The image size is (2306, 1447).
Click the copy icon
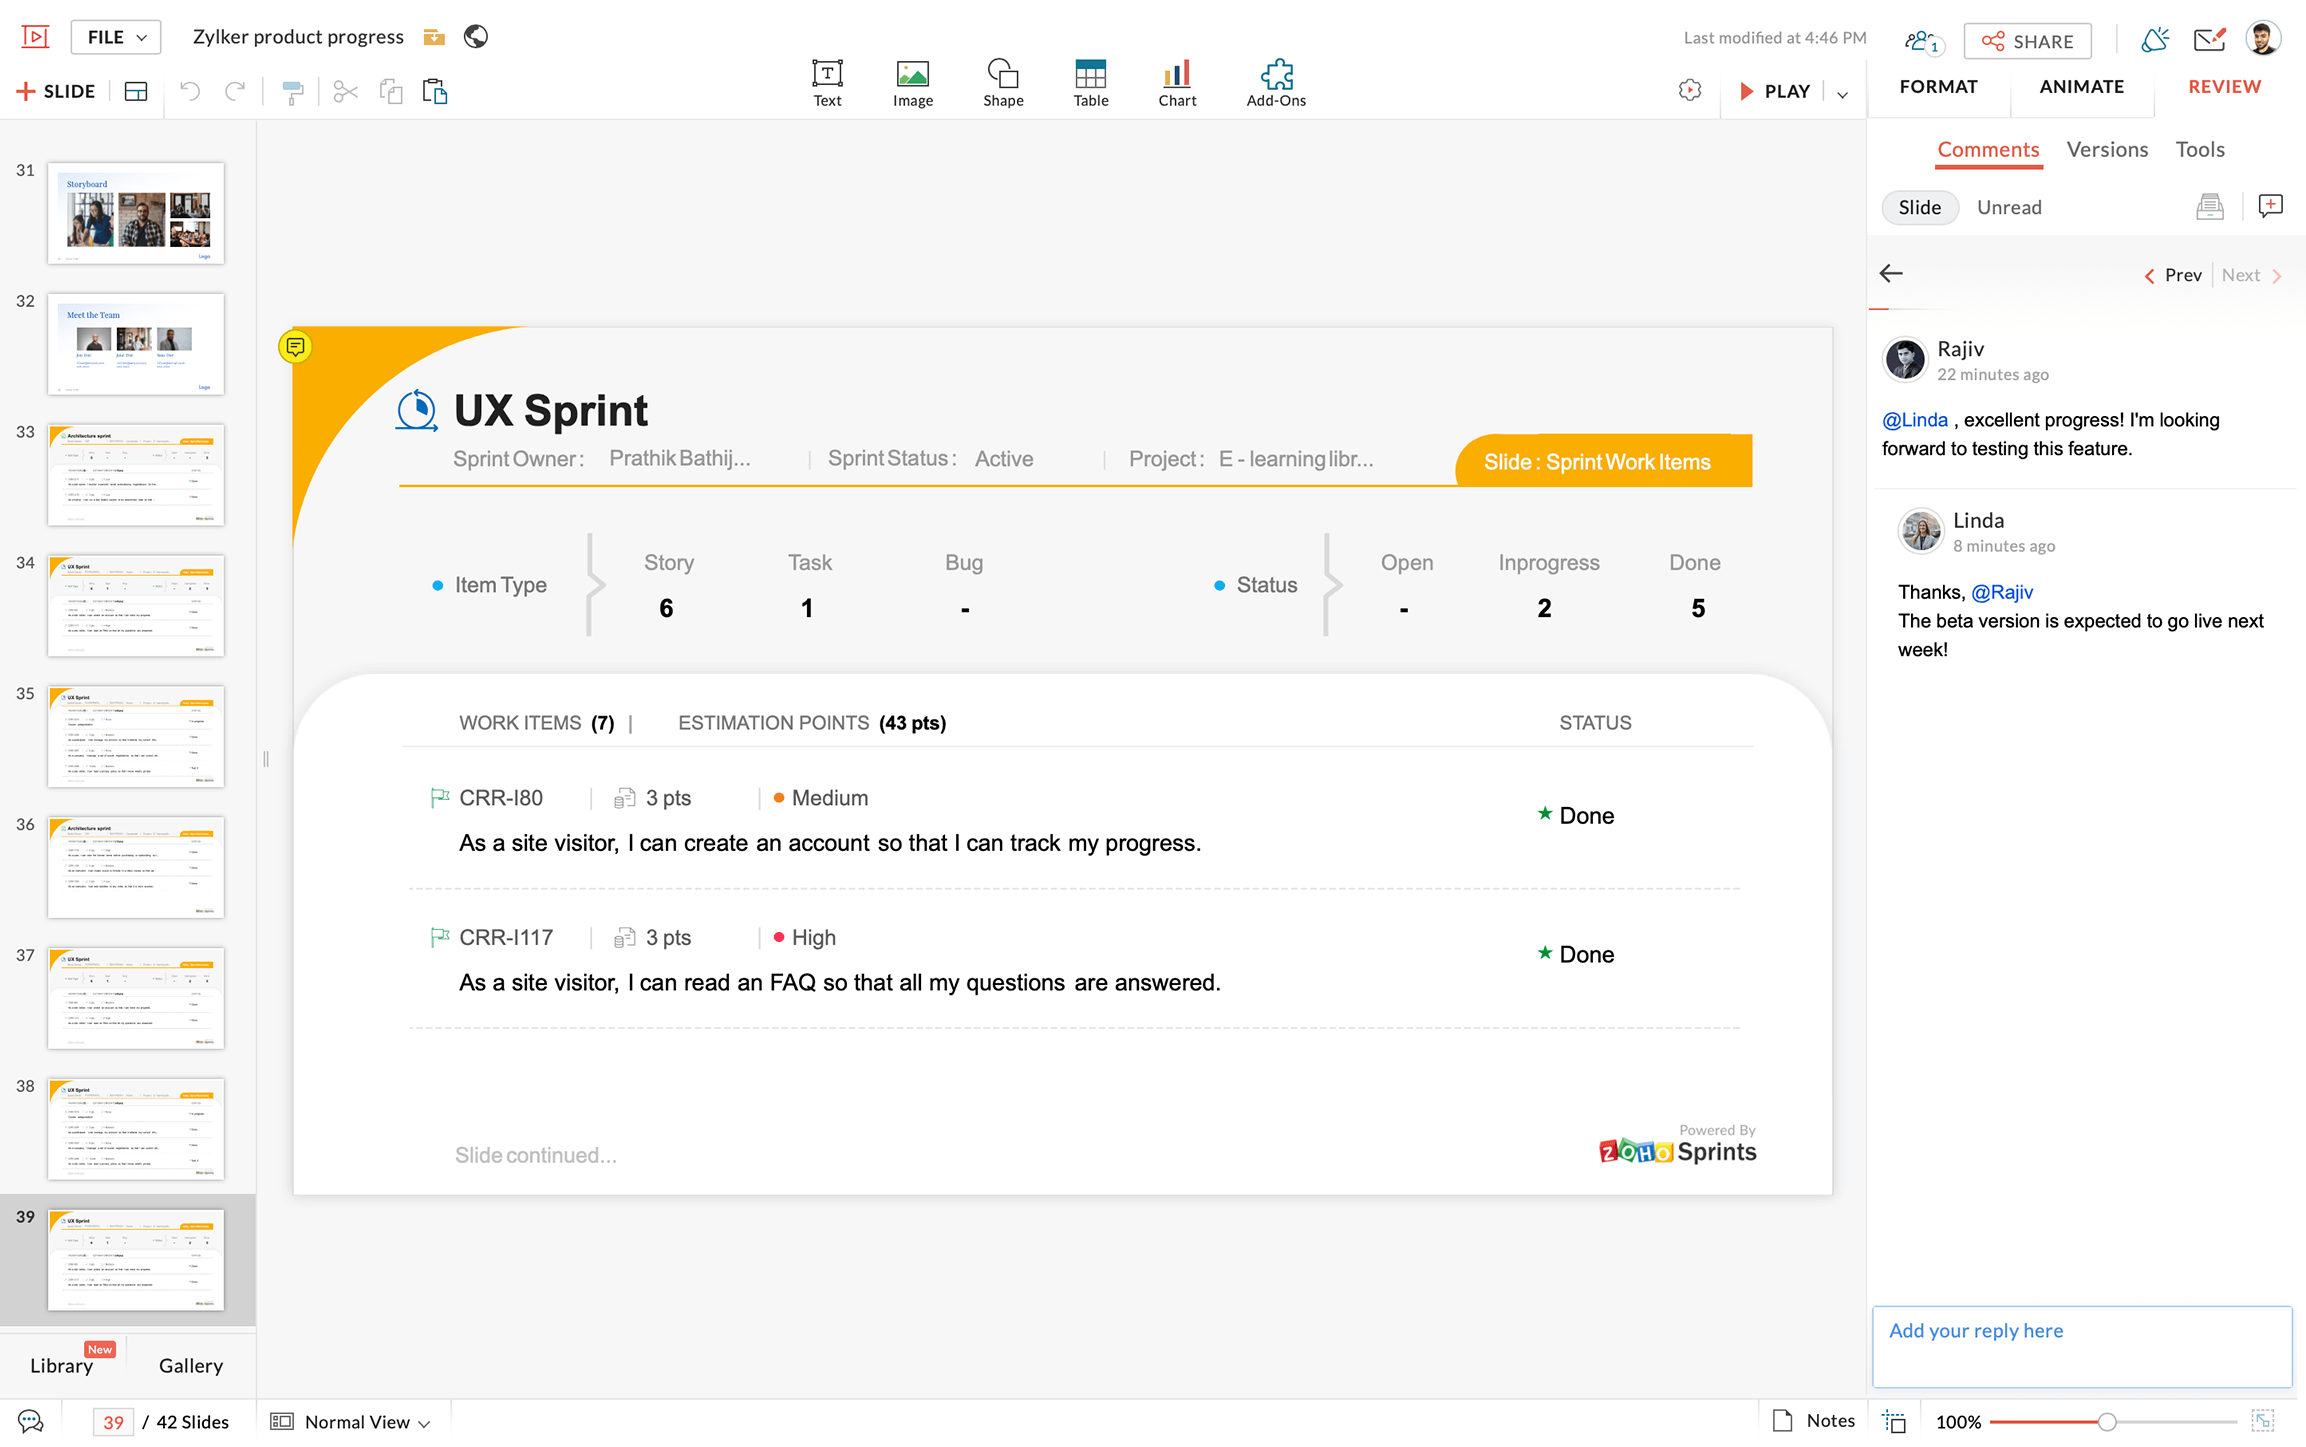click(391, 92)
